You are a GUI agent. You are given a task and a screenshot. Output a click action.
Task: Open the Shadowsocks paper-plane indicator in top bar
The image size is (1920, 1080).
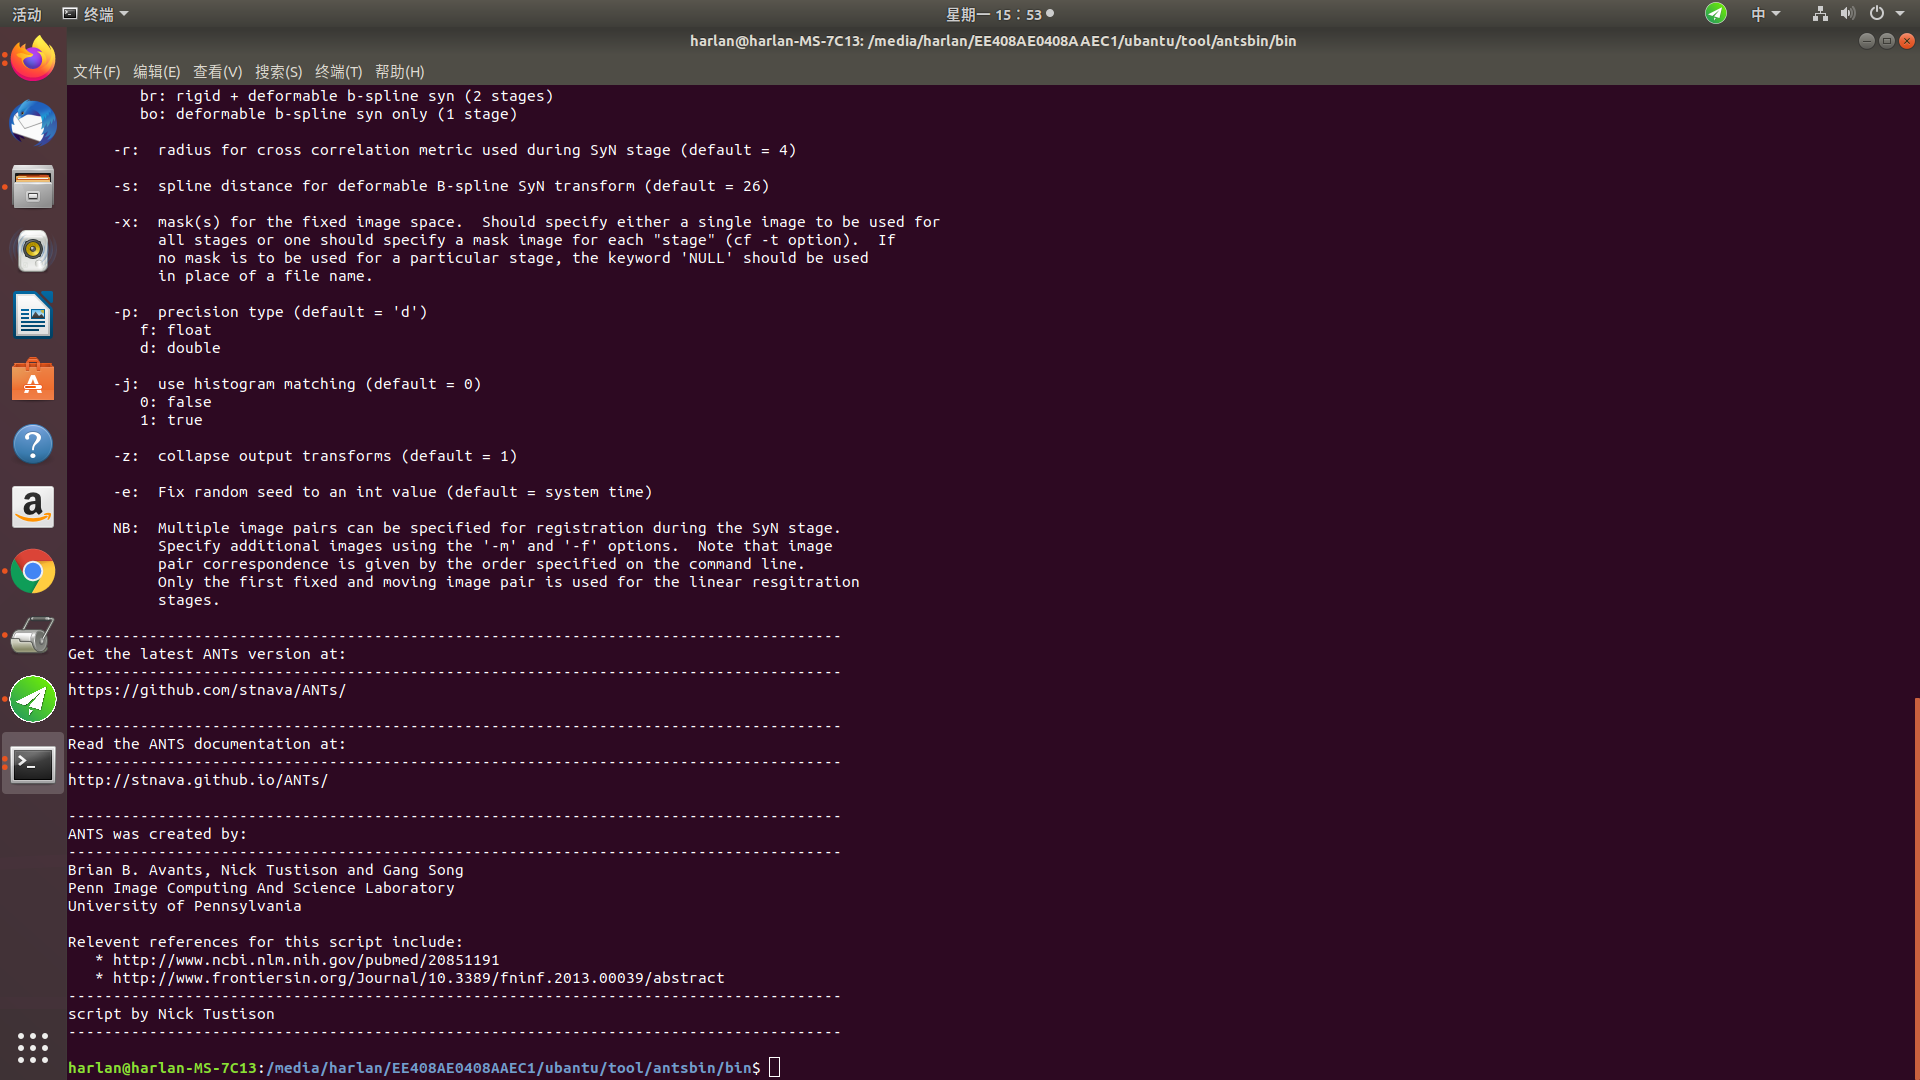click(x=1715, y=14)
